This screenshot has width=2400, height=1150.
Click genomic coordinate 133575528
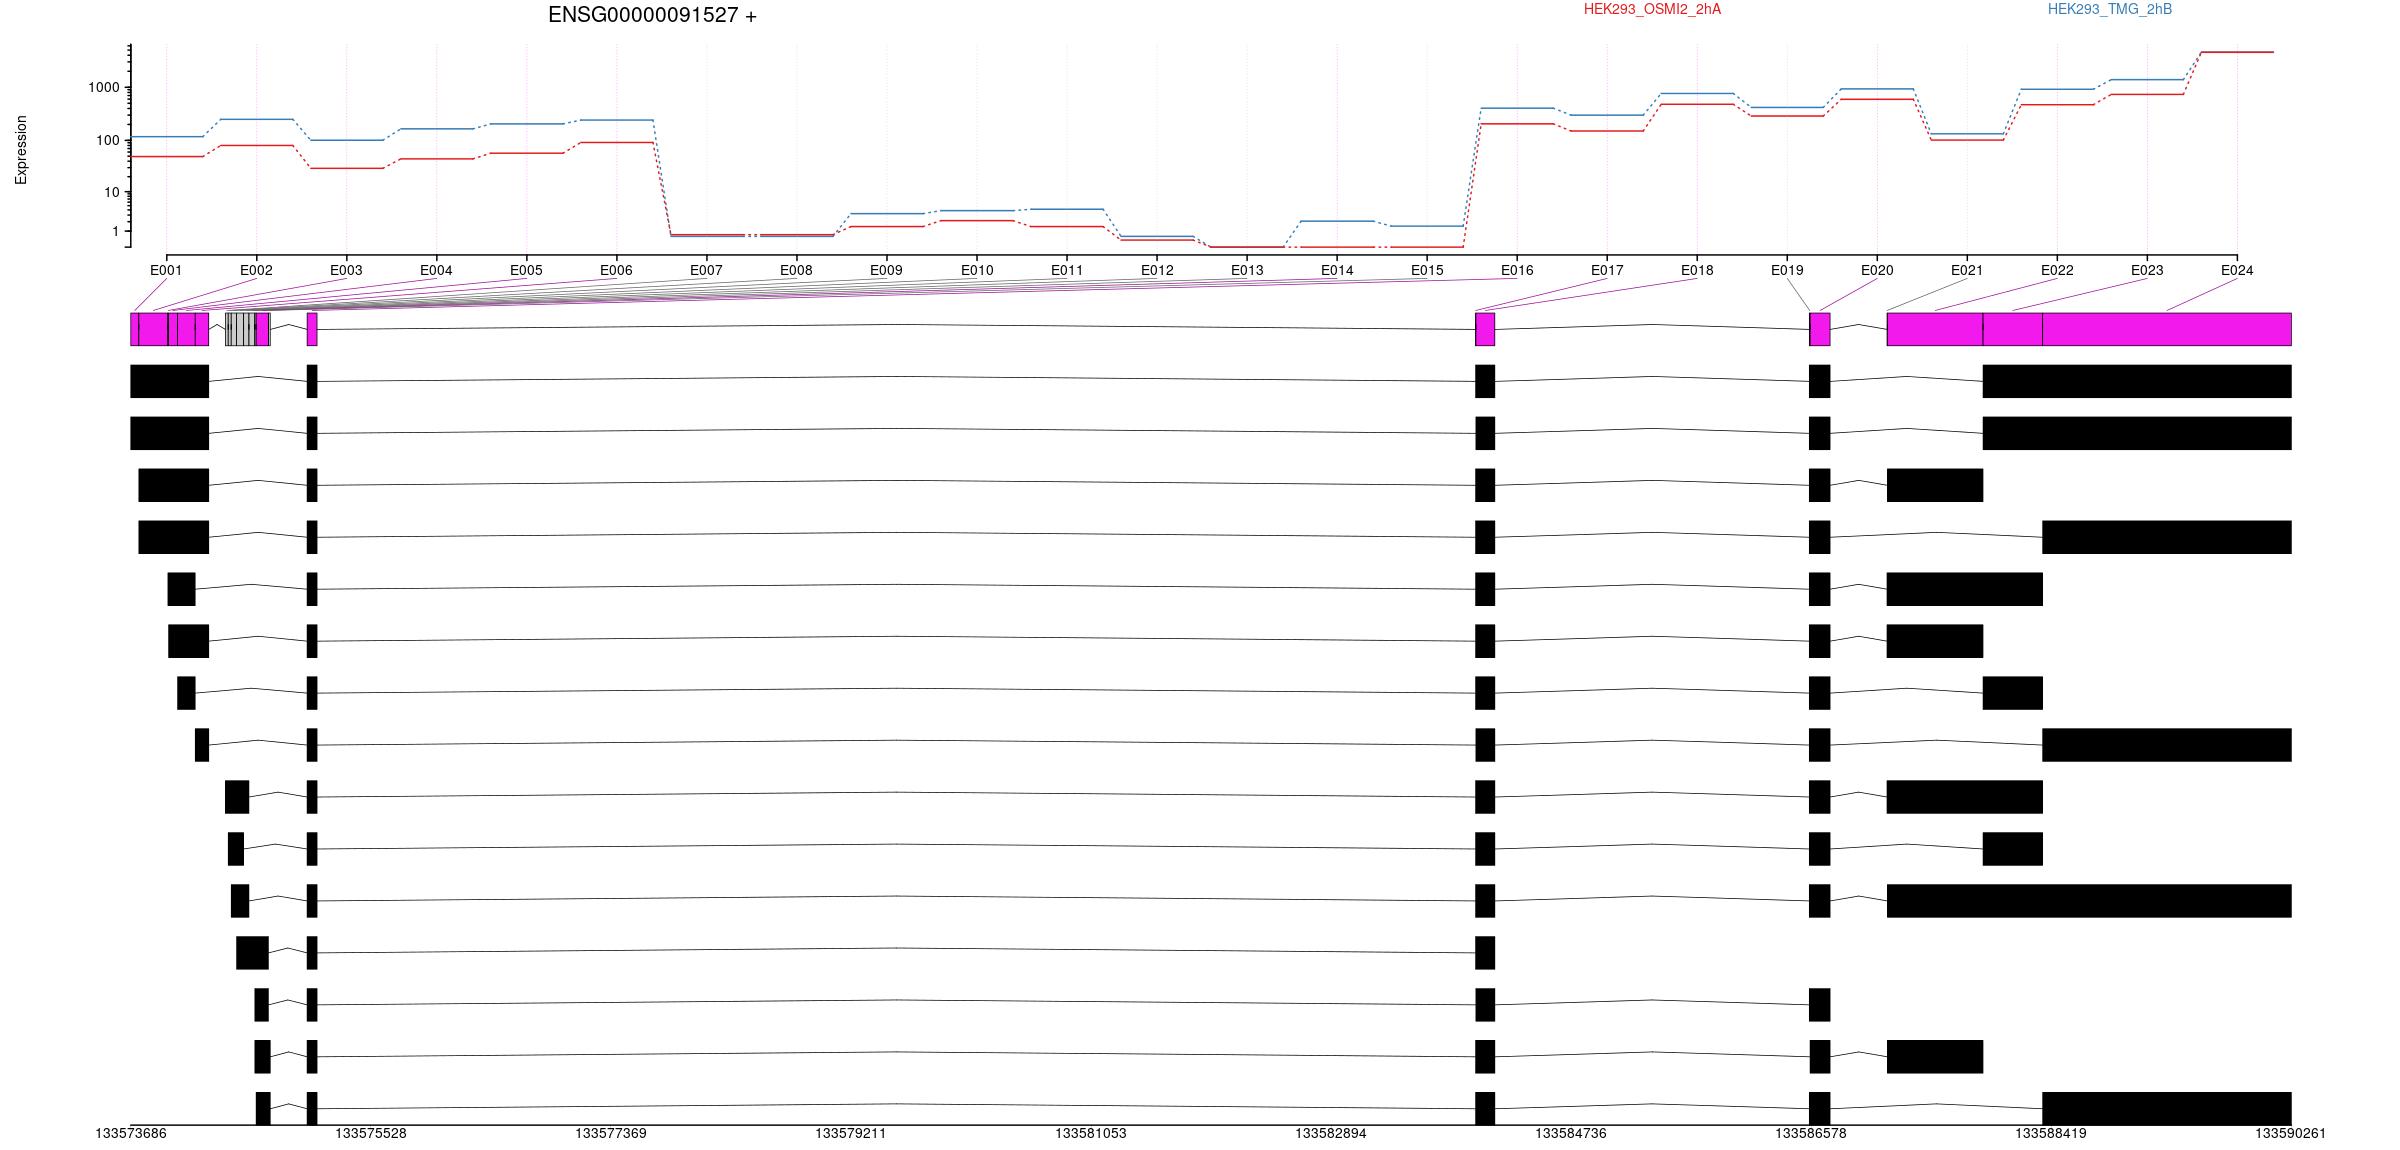click(x=371, y=1133)
